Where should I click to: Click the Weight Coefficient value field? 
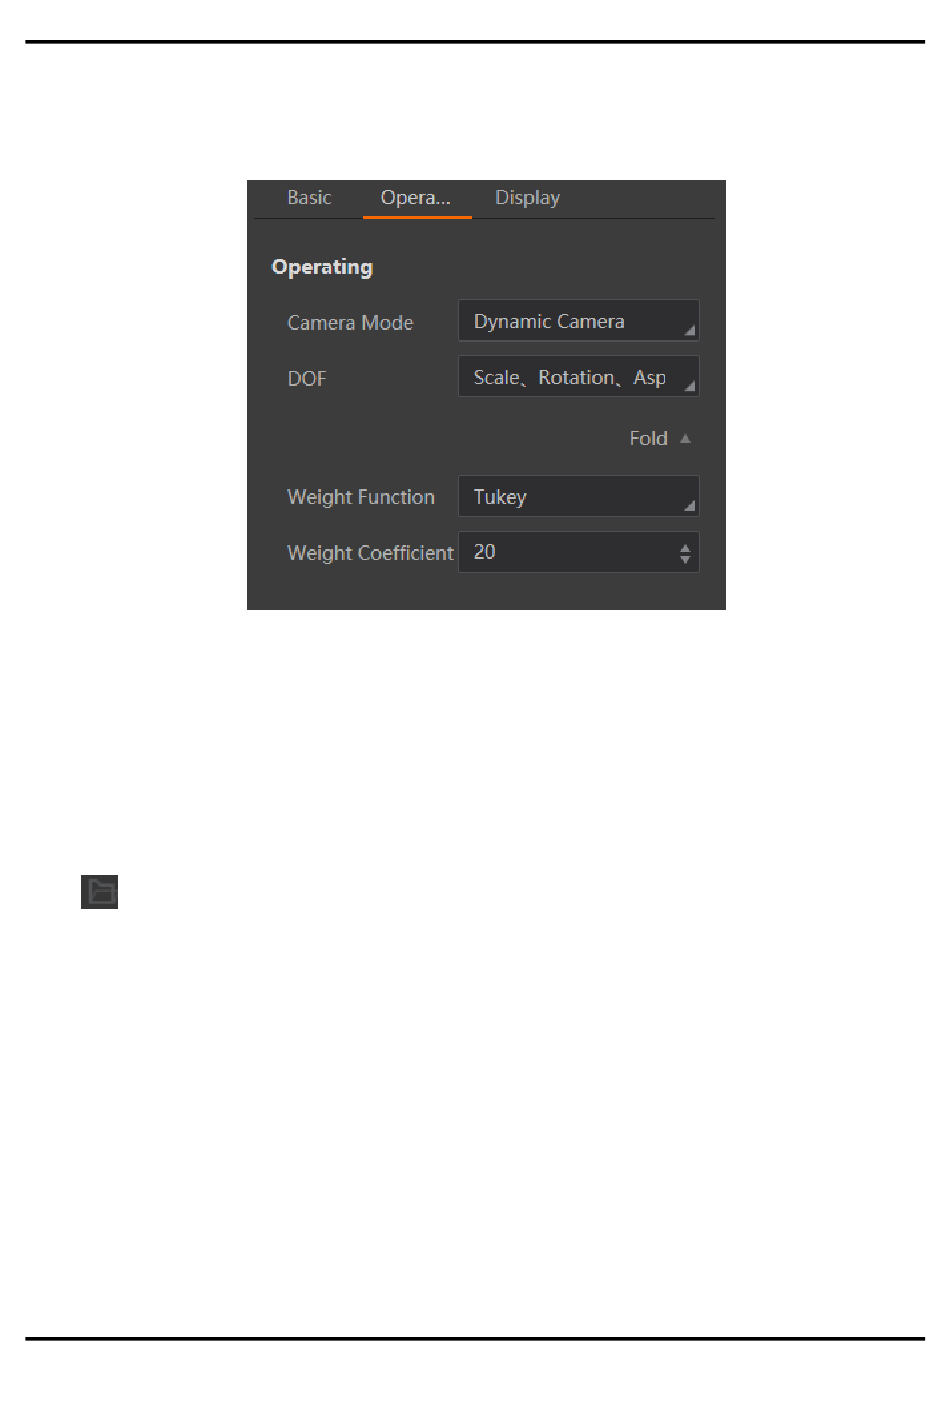pyautogui.click(x=567, y=552)
